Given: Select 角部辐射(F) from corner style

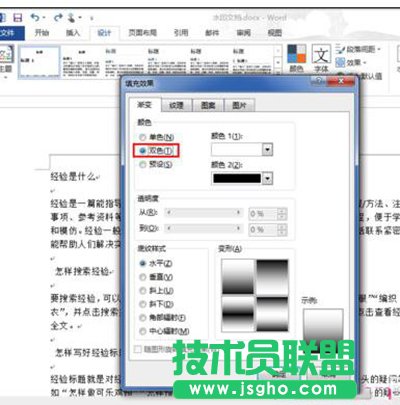Looking at the screenshot, I should point(163,318).
